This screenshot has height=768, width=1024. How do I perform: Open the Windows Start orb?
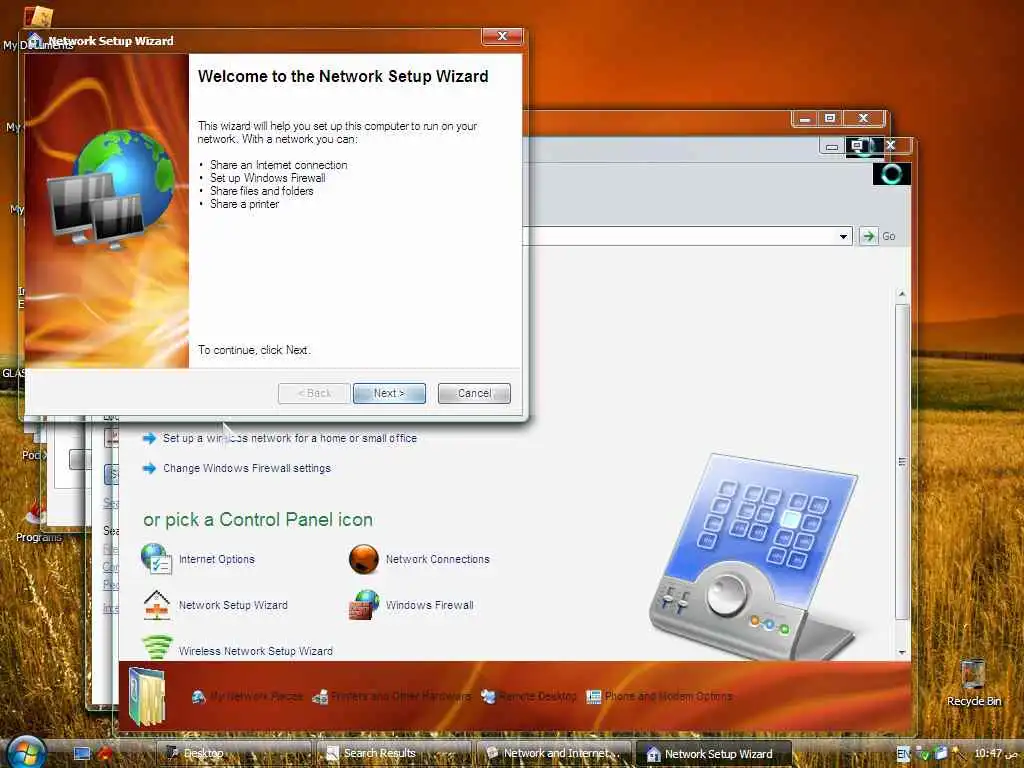click(x=25, y=752)
